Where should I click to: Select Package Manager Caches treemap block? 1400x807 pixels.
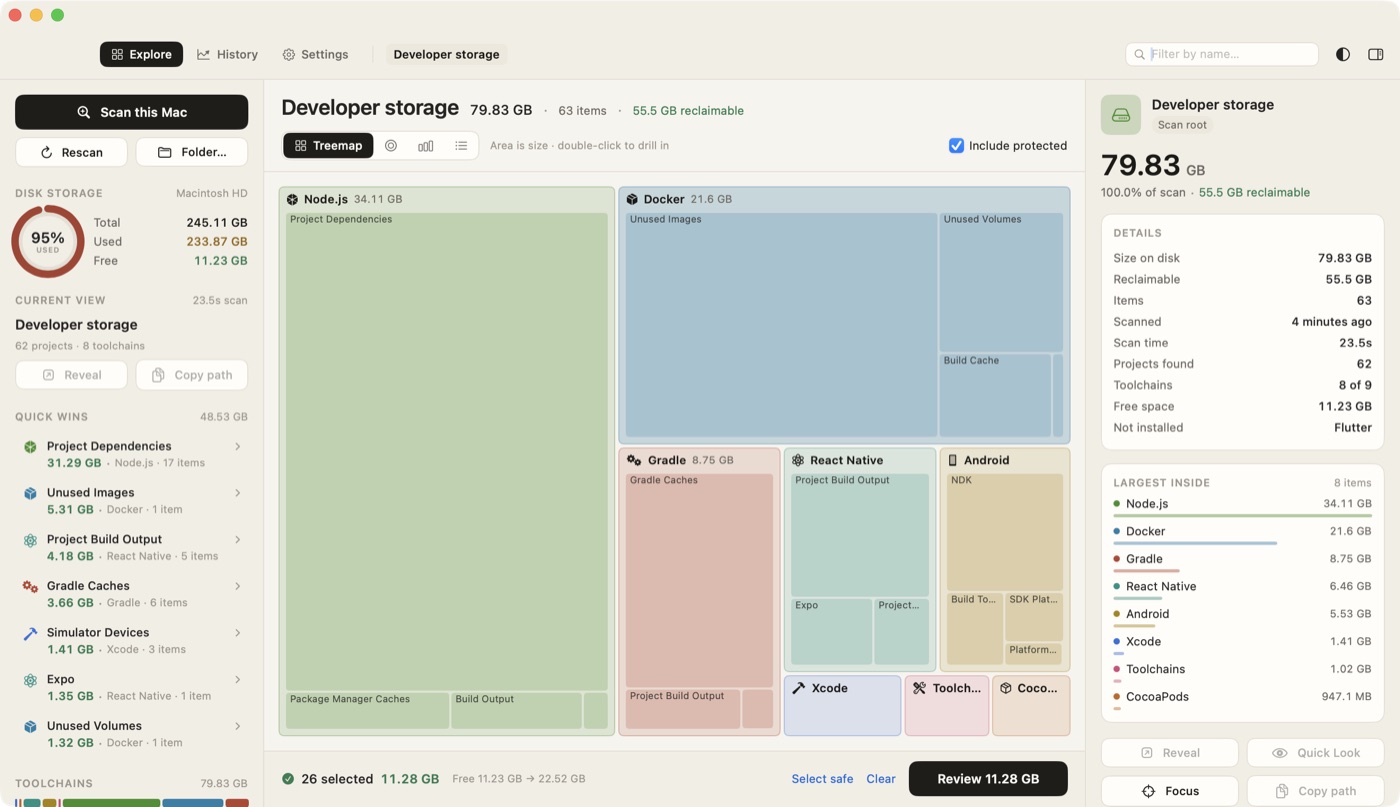coord(367,710)
